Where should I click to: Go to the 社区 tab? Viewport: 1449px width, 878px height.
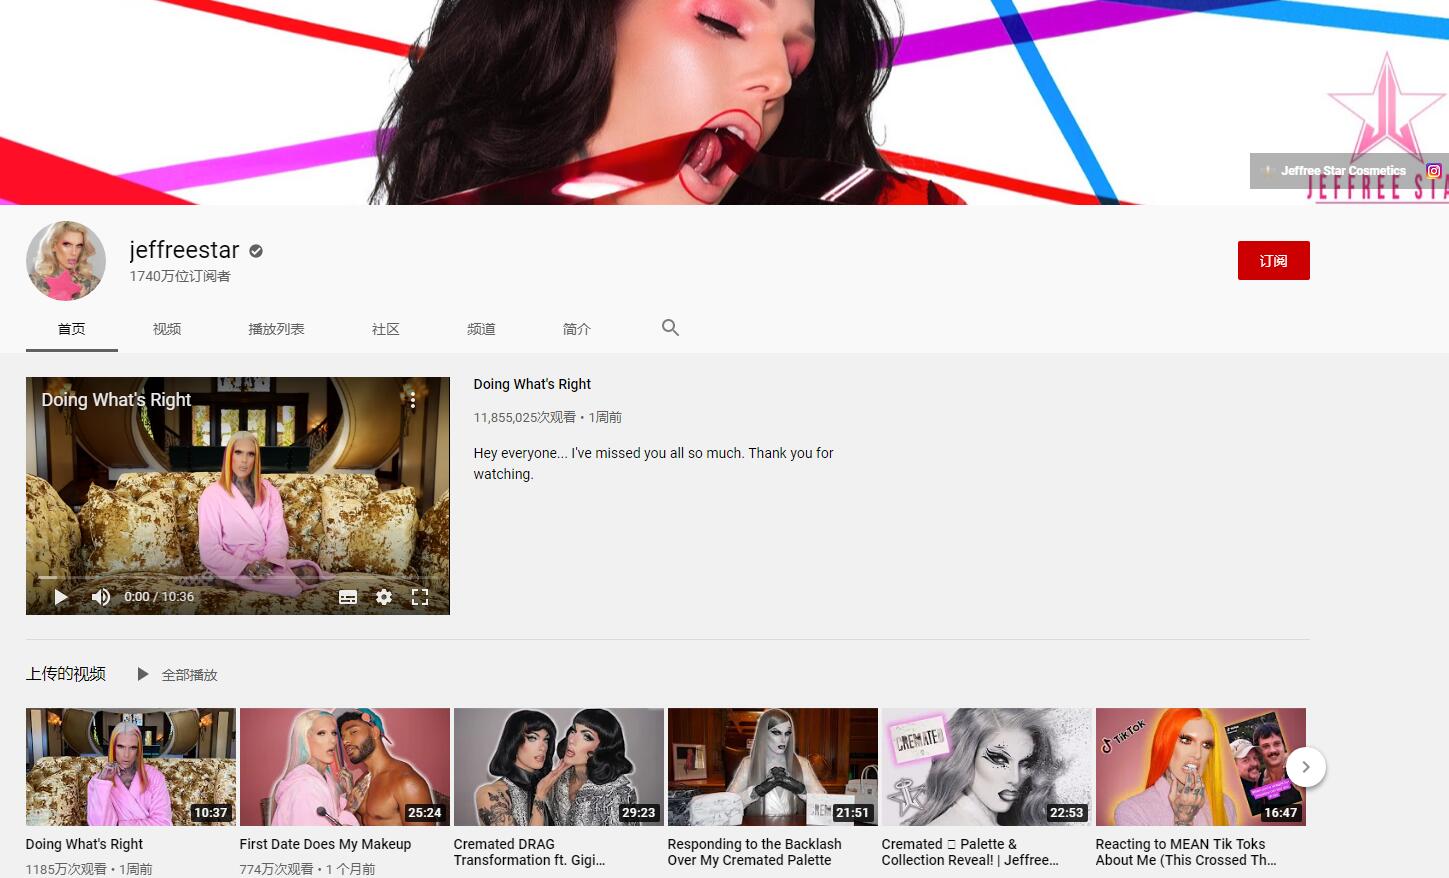[x=386, y=329]
